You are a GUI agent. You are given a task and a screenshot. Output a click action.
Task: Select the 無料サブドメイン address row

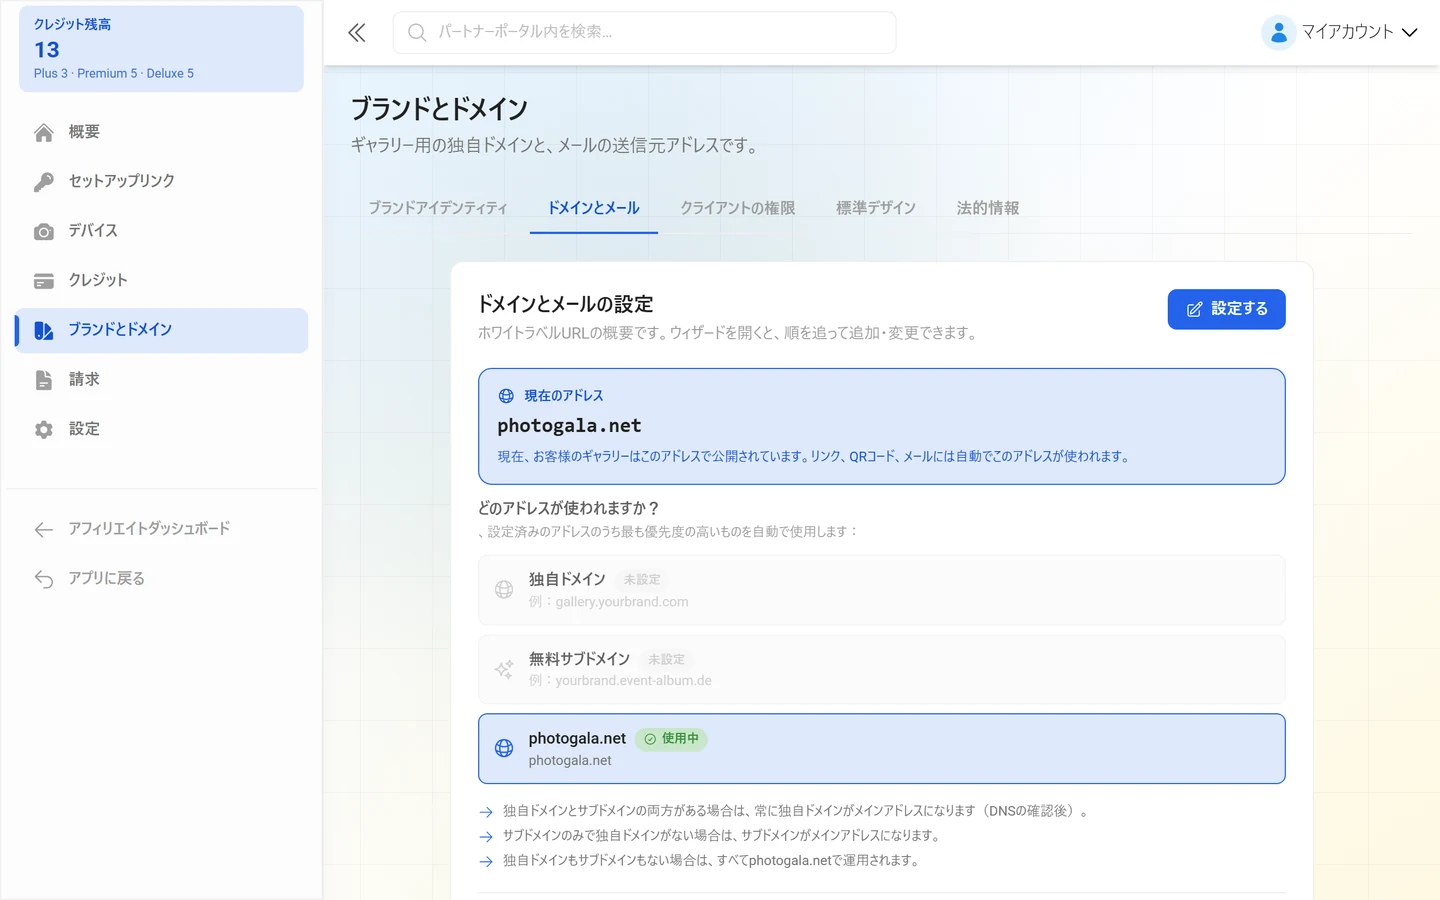click(881, 669)
